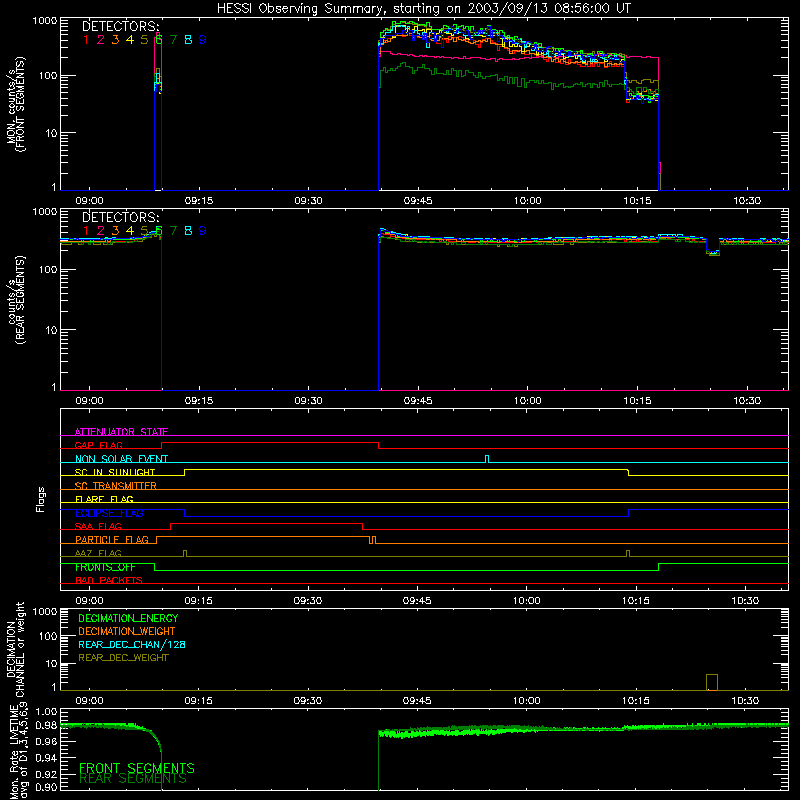Click the REAR_DEC_WEIGHT legend entry
The width and height of the screenshot is (800, 800).
123,658
